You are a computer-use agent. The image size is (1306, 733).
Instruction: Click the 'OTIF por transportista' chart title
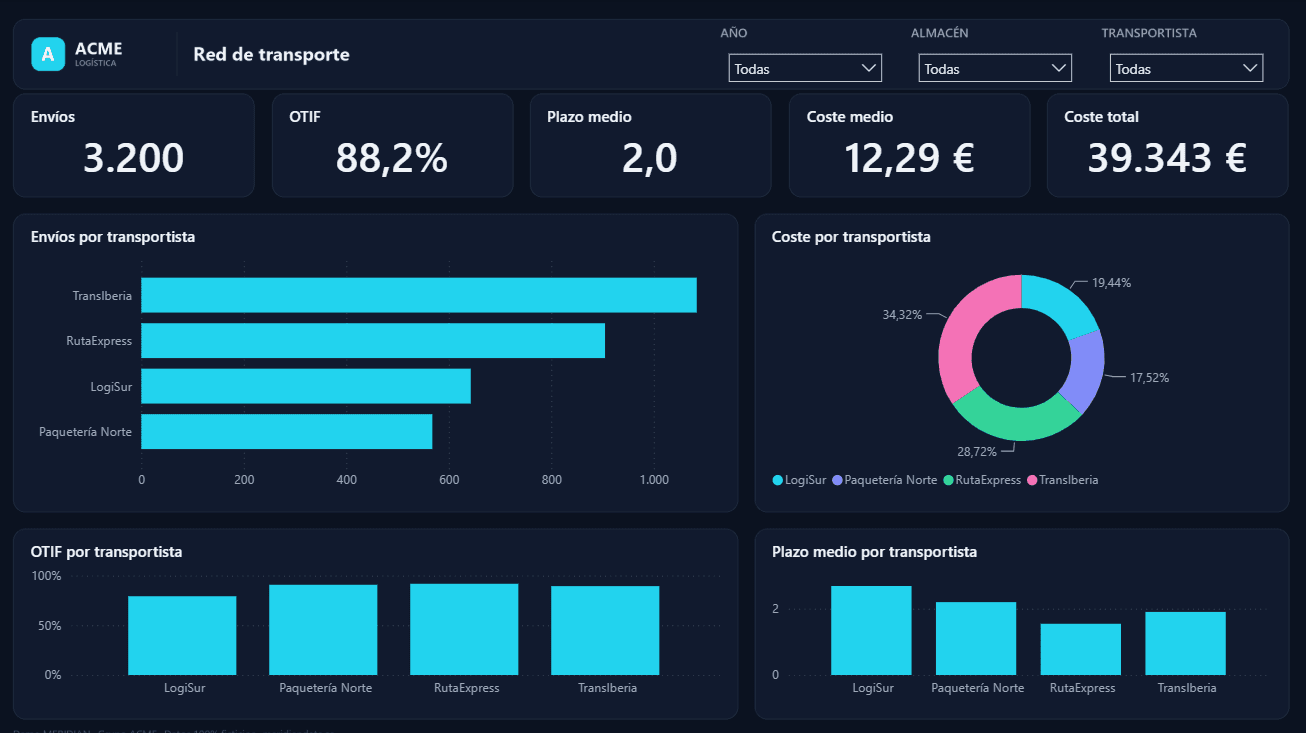point(106,552)
